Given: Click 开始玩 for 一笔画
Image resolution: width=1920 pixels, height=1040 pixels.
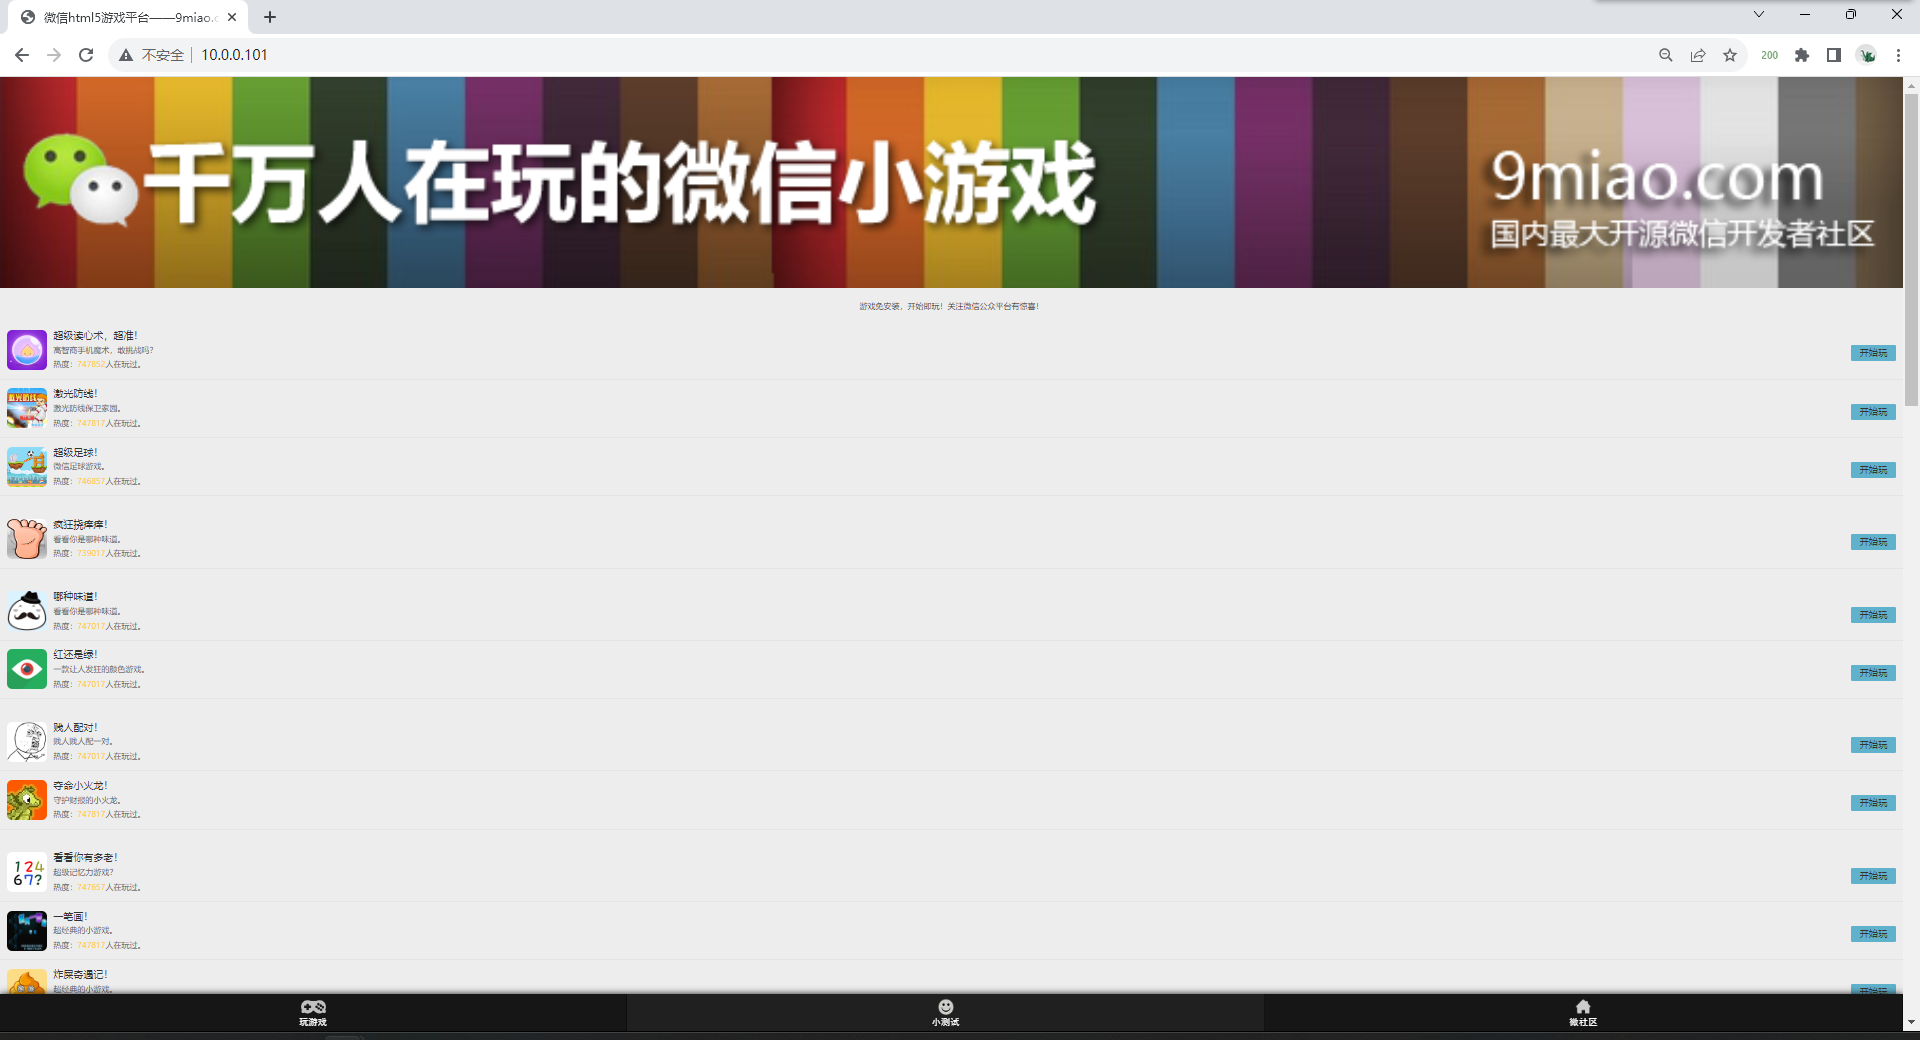Looking at the screenshot, I should [1873, 934].
